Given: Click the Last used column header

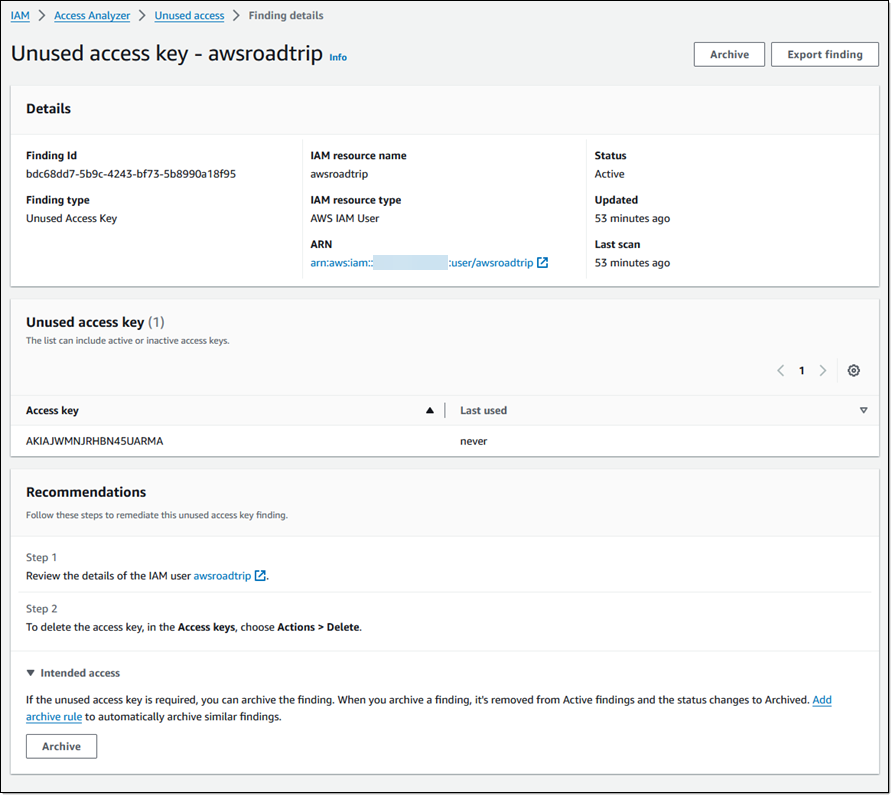Looking at the screenshot, I should [x=483, y=411].
